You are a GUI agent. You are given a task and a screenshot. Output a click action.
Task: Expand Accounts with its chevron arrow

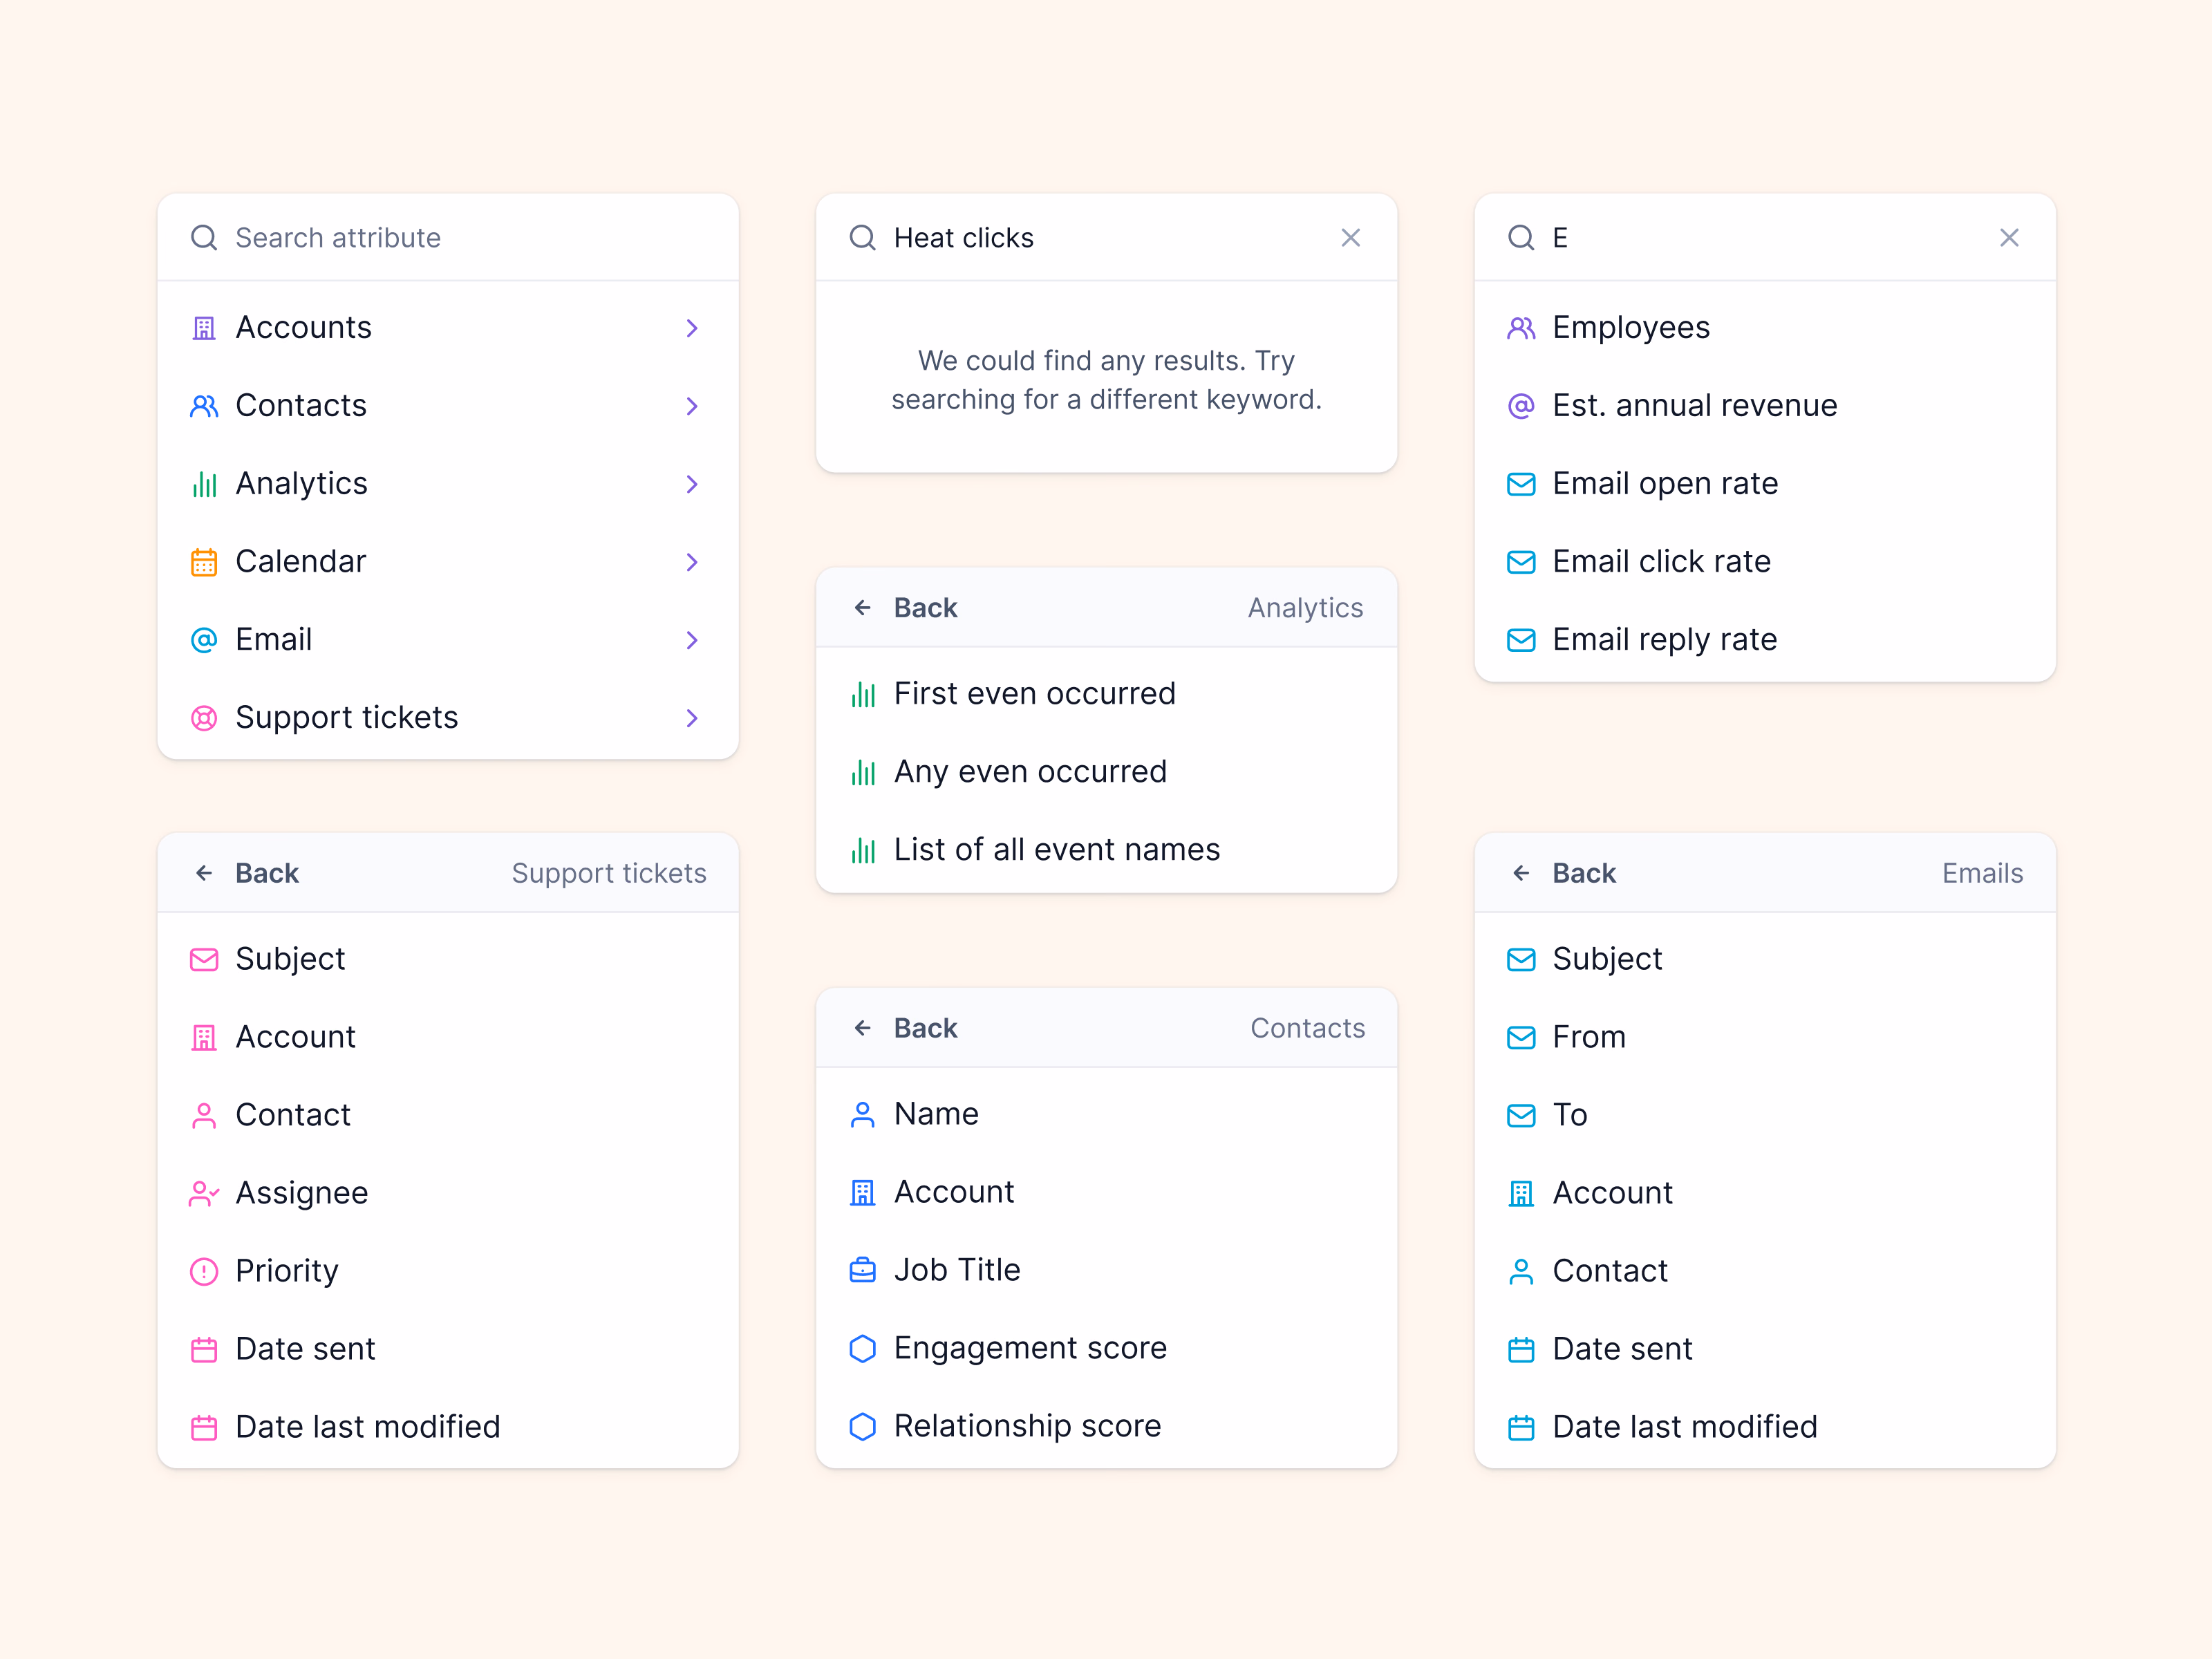coord(692,328)
